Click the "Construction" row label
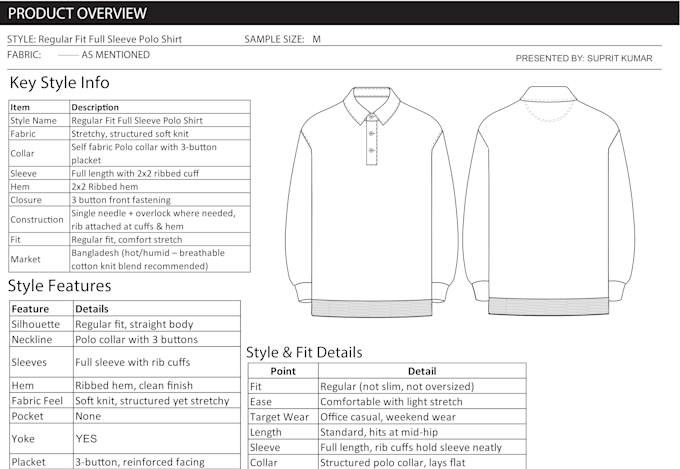 37,220
